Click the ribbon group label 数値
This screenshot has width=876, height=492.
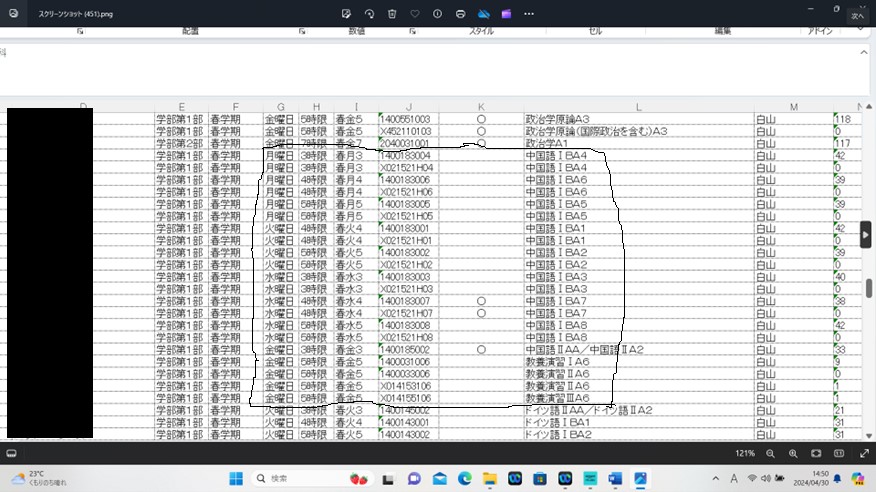[x=356, y=31]
